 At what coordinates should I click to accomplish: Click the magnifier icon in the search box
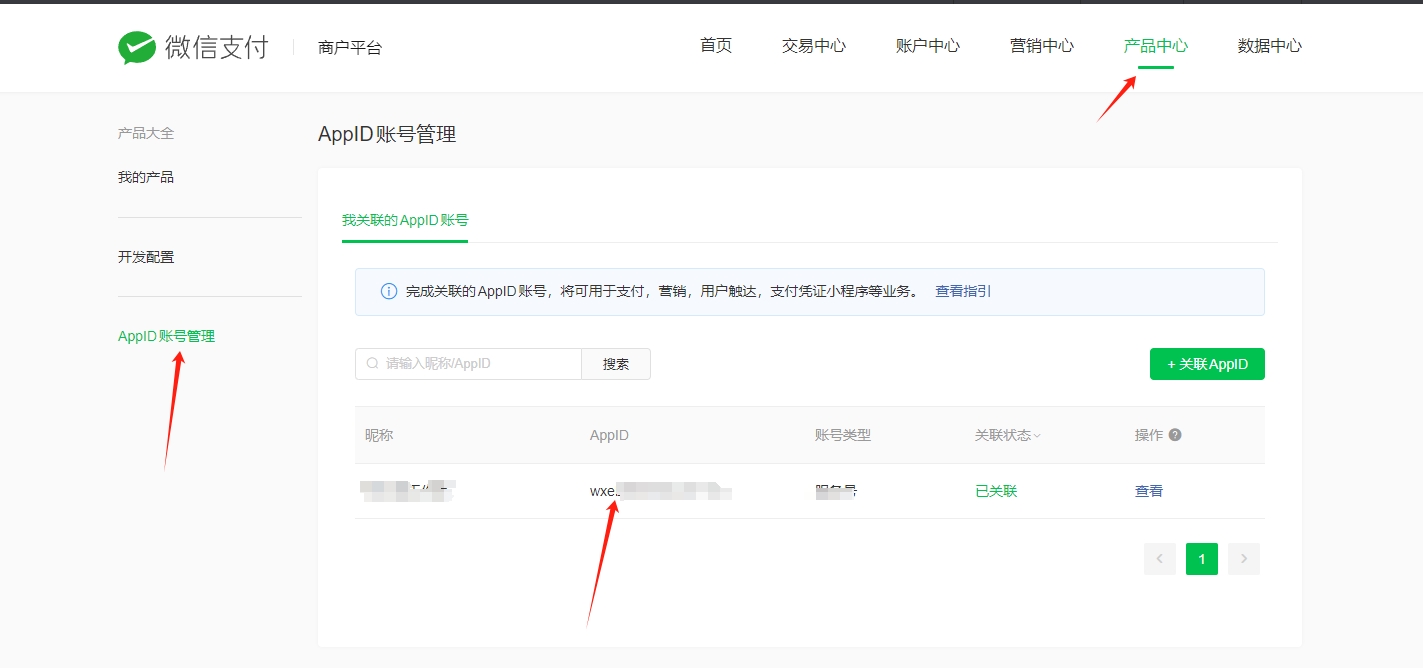click(373, 364)
